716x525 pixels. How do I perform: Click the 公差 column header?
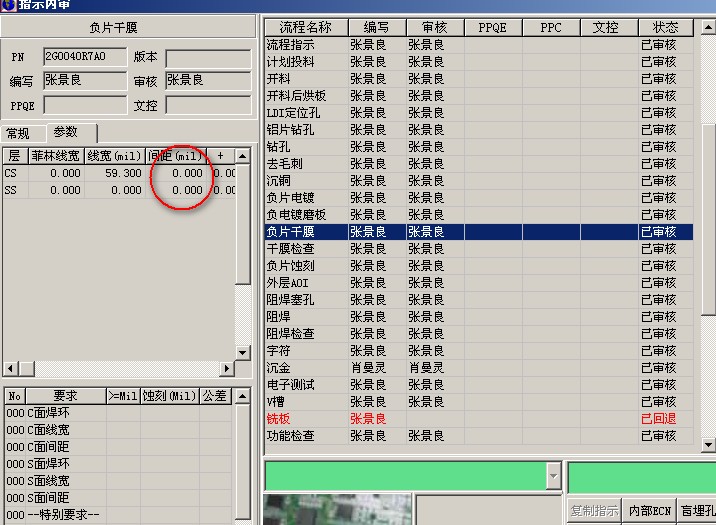coord(215,396)
